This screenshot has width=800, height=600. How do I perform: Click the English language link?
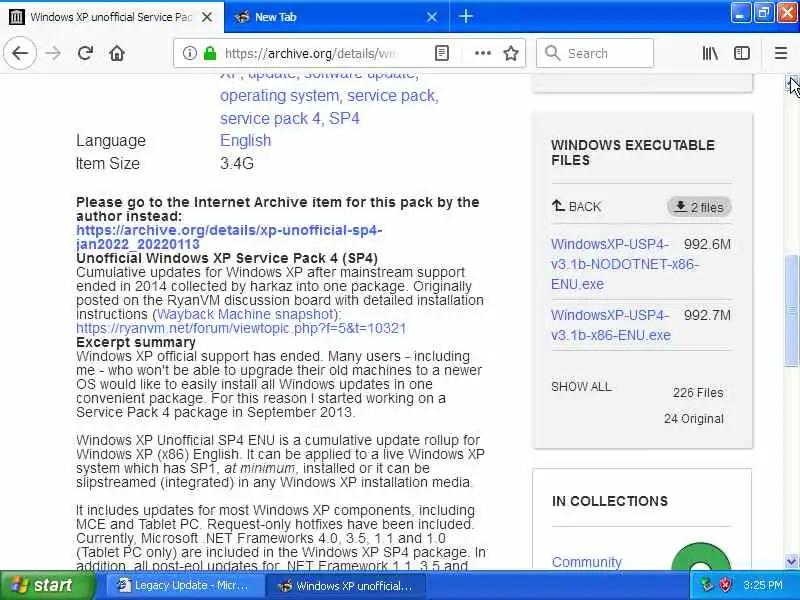click(245, 140)
